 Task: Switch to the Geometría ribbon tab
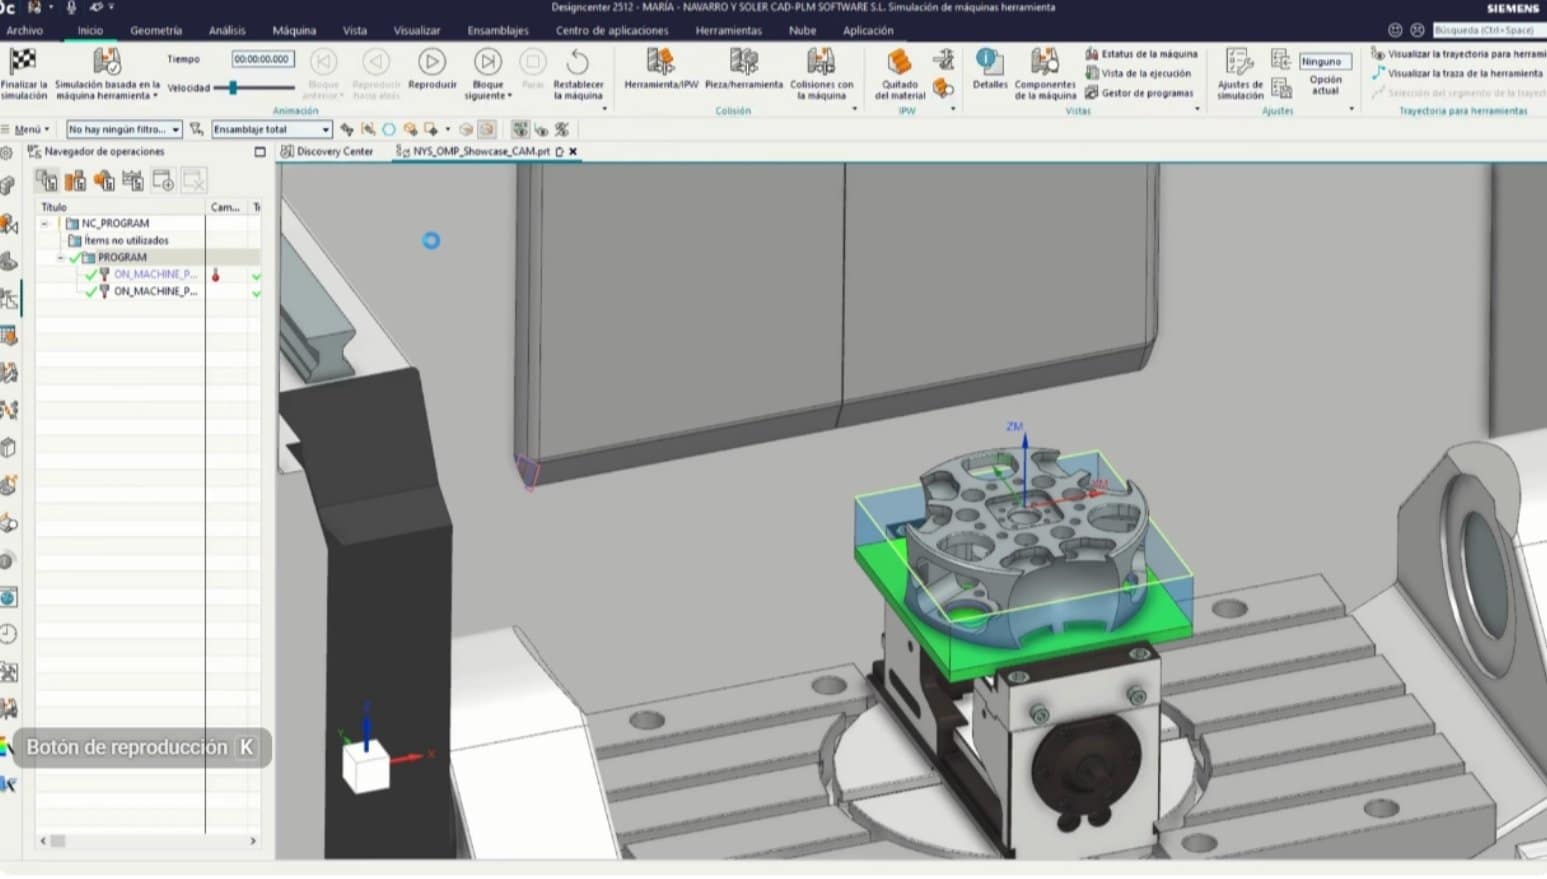click(x=156, y=30)
